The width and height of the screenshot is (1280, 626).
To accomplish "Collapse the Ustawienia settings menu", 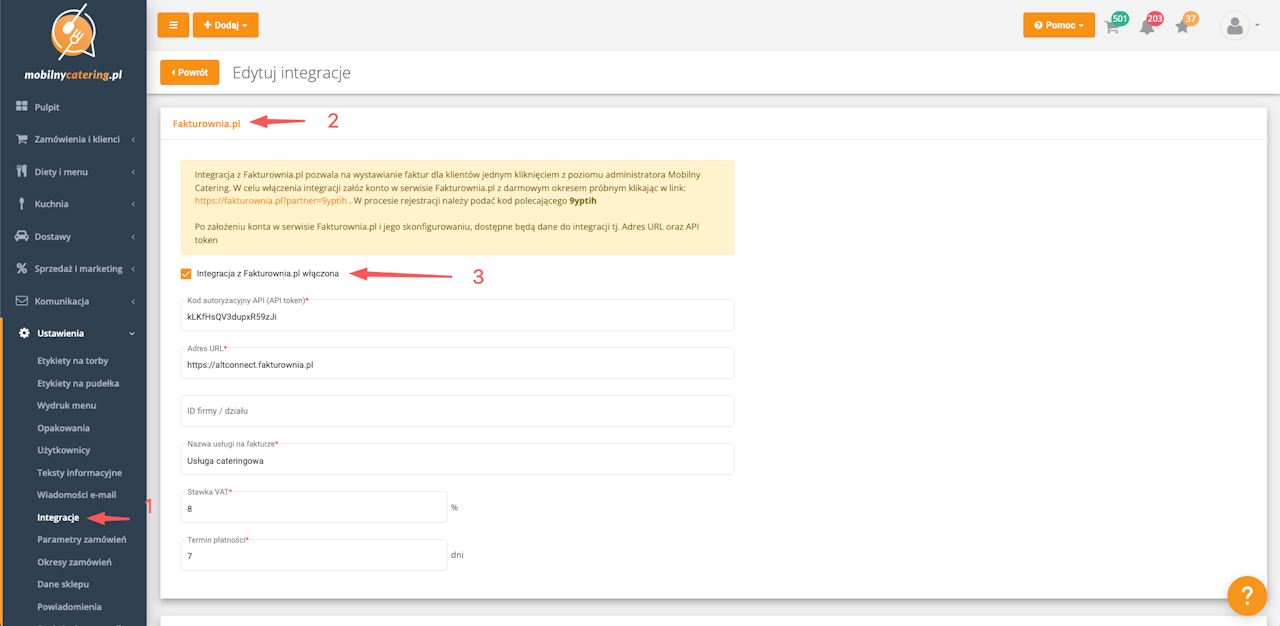I will (60, 333).
